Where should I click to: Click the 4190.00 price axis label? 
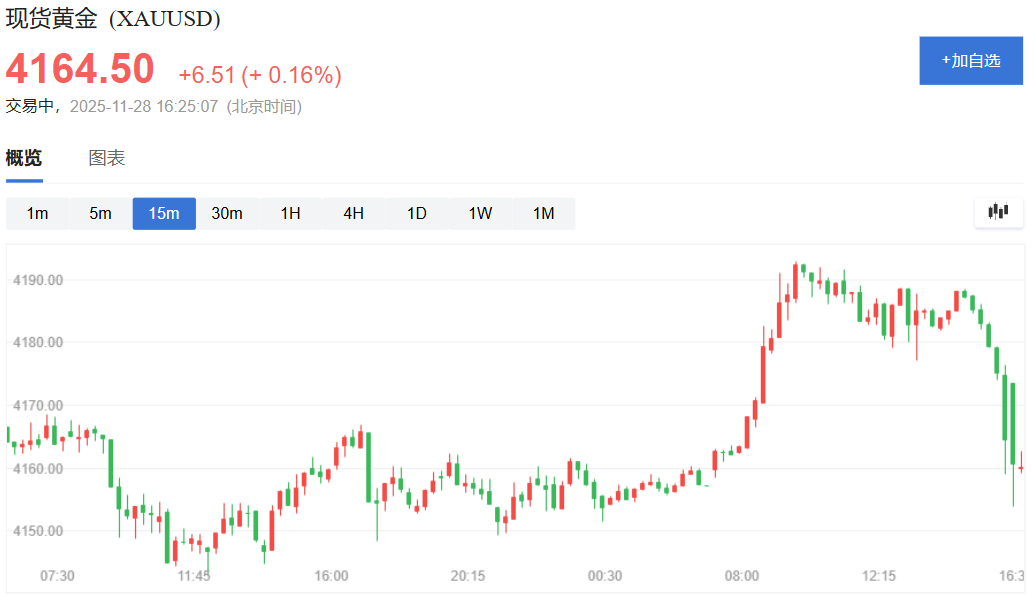[38, 280]
